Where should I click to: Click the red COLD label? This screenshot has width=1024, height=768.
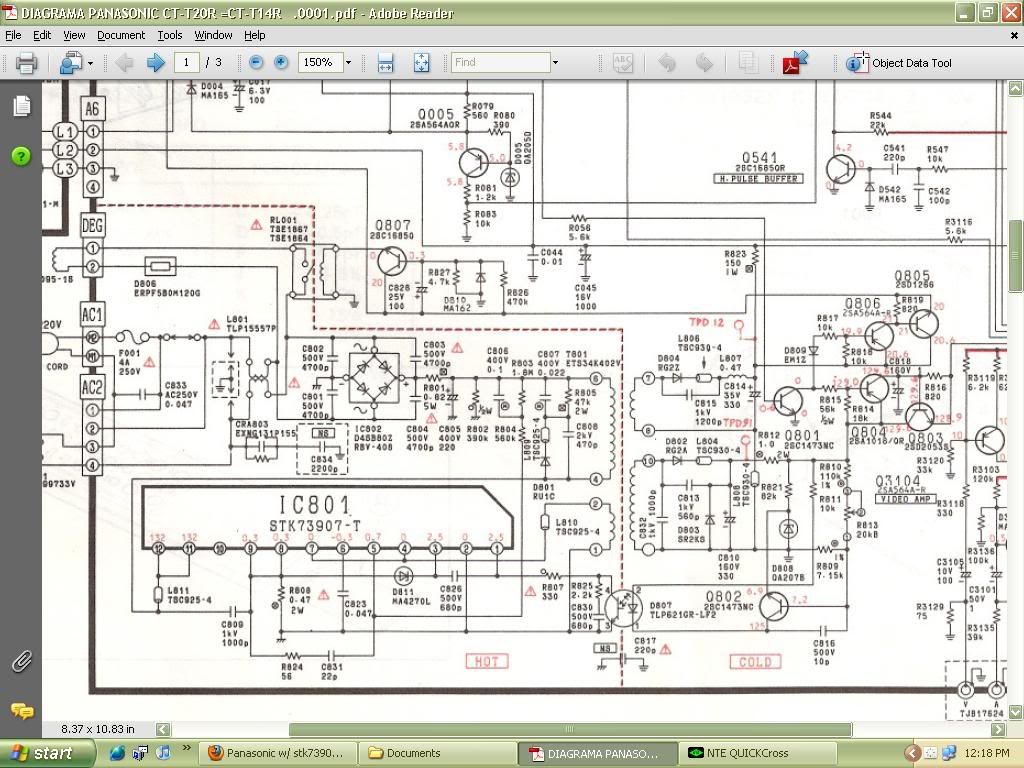pyautogui.click(x=755, y=662)
